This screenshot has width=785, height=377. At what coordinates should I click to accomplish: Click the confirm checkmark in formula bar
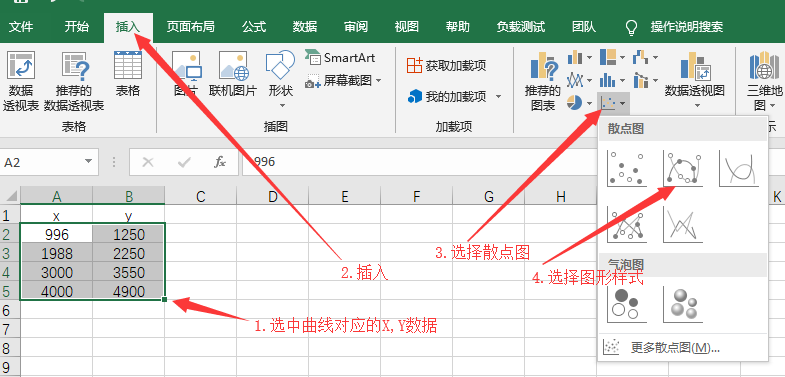[184, 162]
